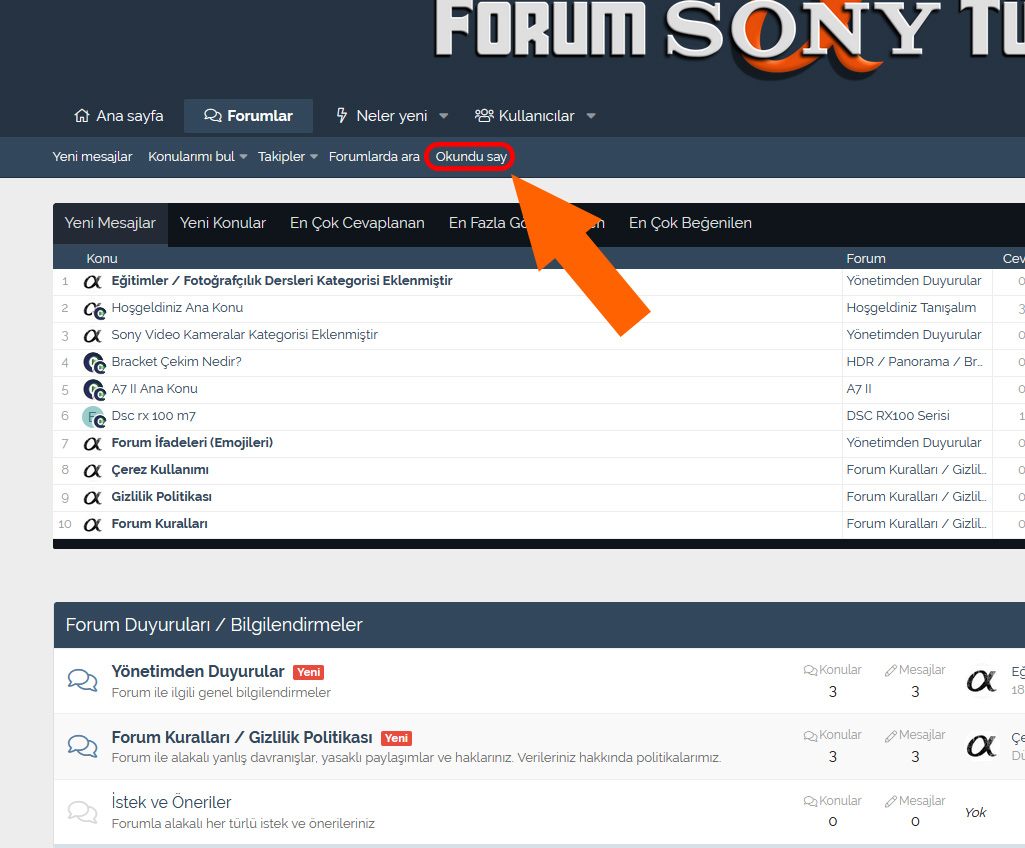Viewport: 1025px width, 848px height.
Task: Click the Konu column header
Action: [x=102, y=259]
